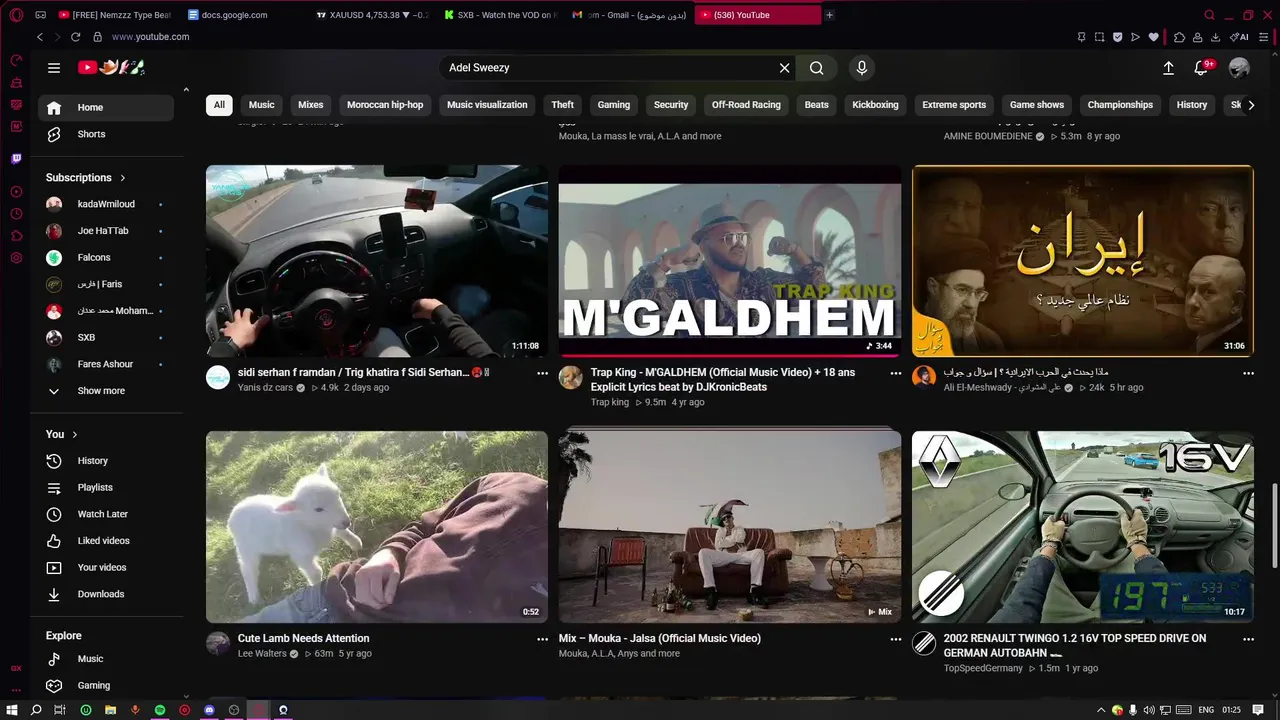Open the upload video icon
Image resolution: width=1280 pixels, height=720 pixels.
(x=1168, y=68)
